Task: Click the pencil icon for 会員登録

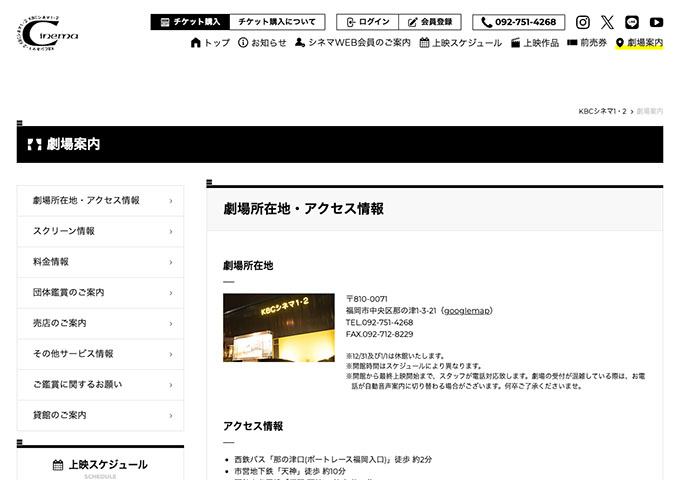Action: click(412, 22)
